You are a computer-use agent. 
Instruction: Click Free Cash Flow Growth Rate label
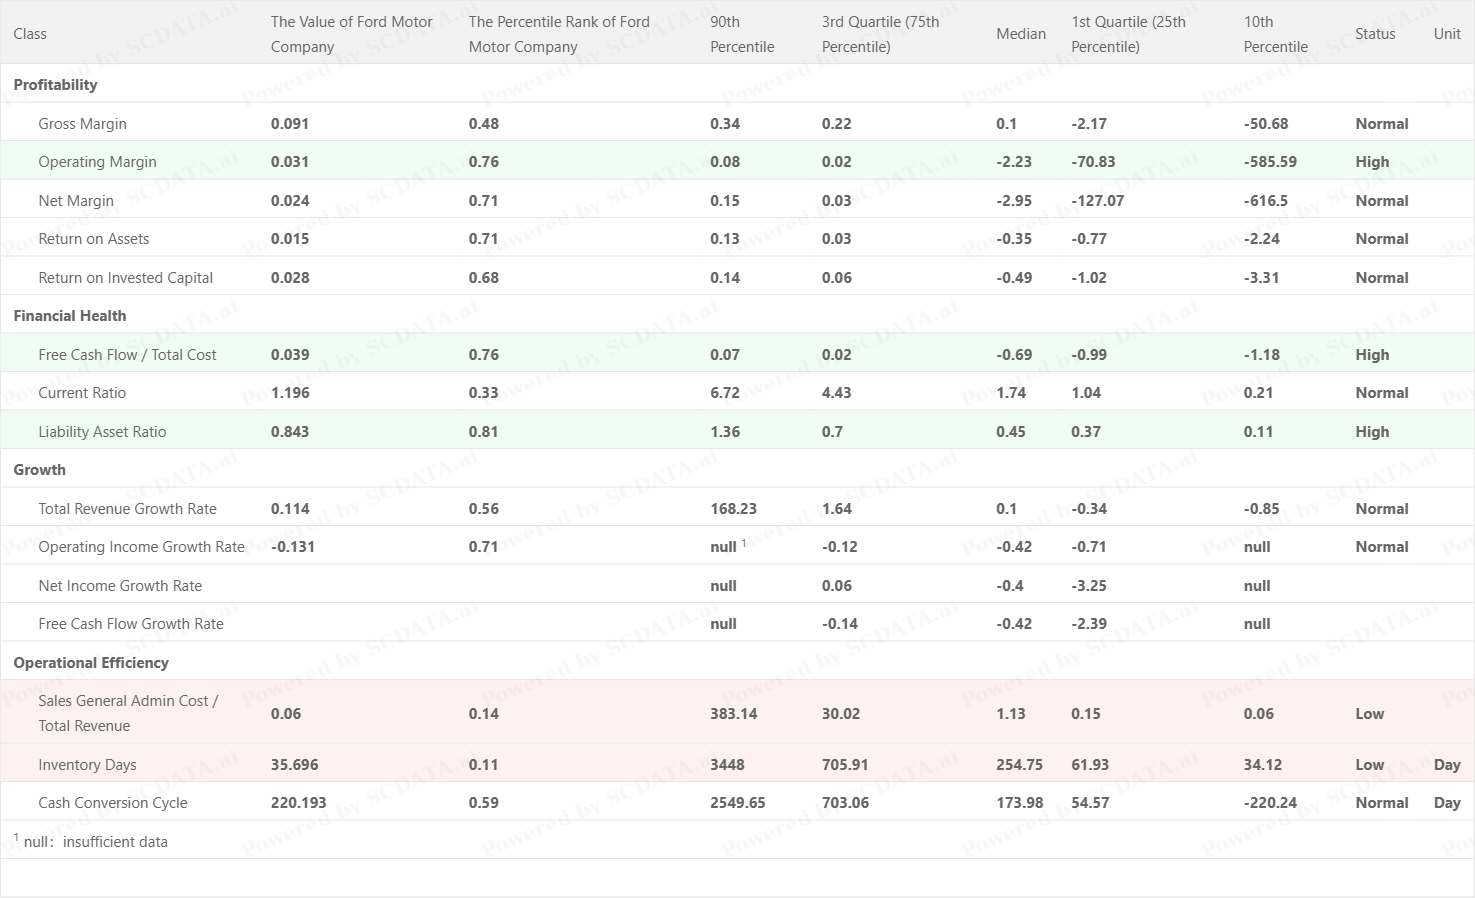131,624
